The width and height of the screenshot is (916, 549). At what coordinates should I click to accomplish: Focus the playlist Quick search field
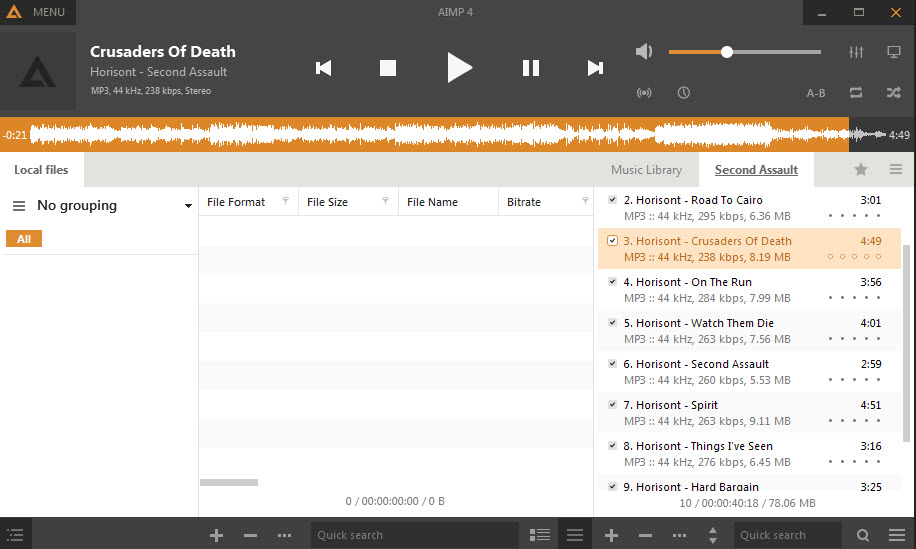point(787,535)
